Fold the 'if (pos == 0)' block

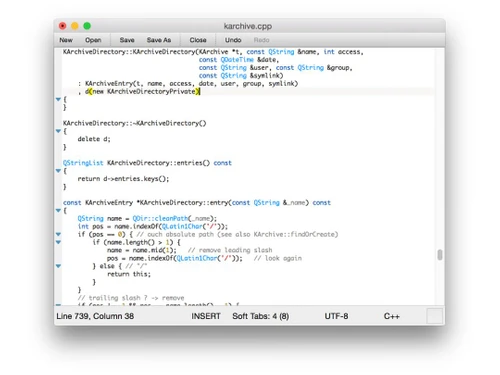tap(58, 234)
